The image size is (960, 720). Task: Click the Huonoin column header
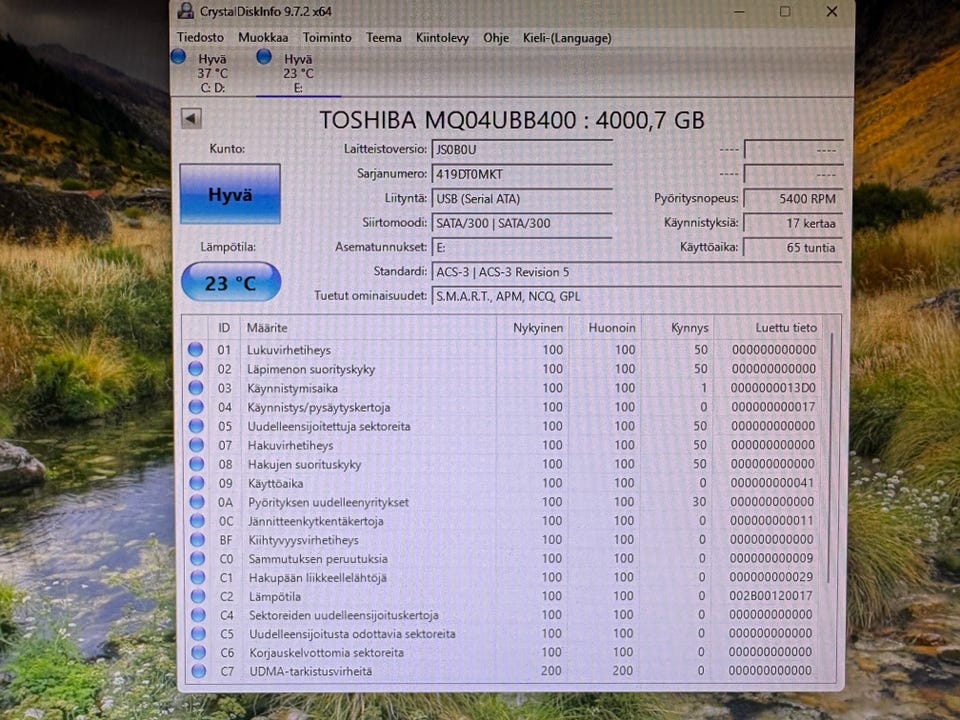[605, 328]
